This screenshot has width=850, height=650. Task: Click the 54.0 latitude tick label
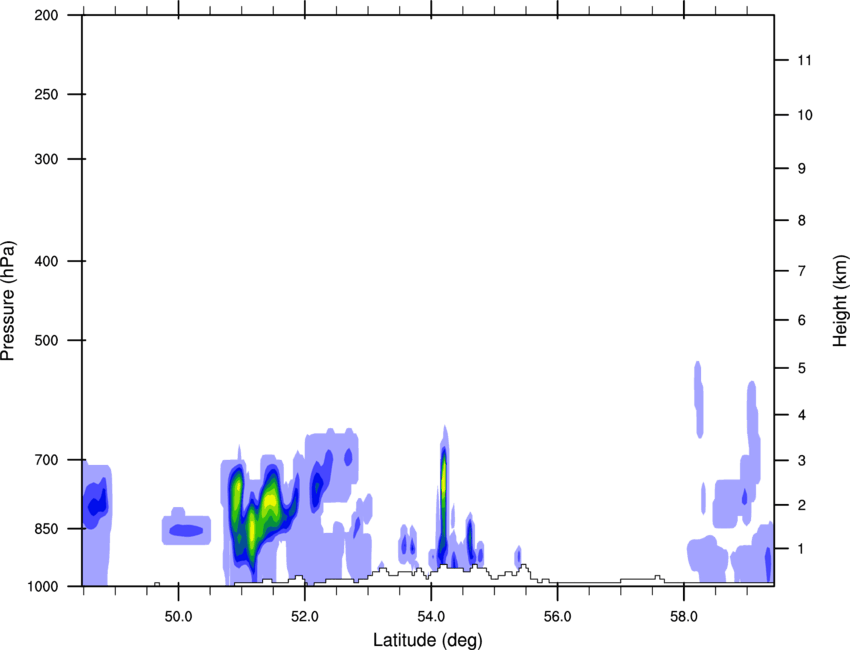point(432,617)
